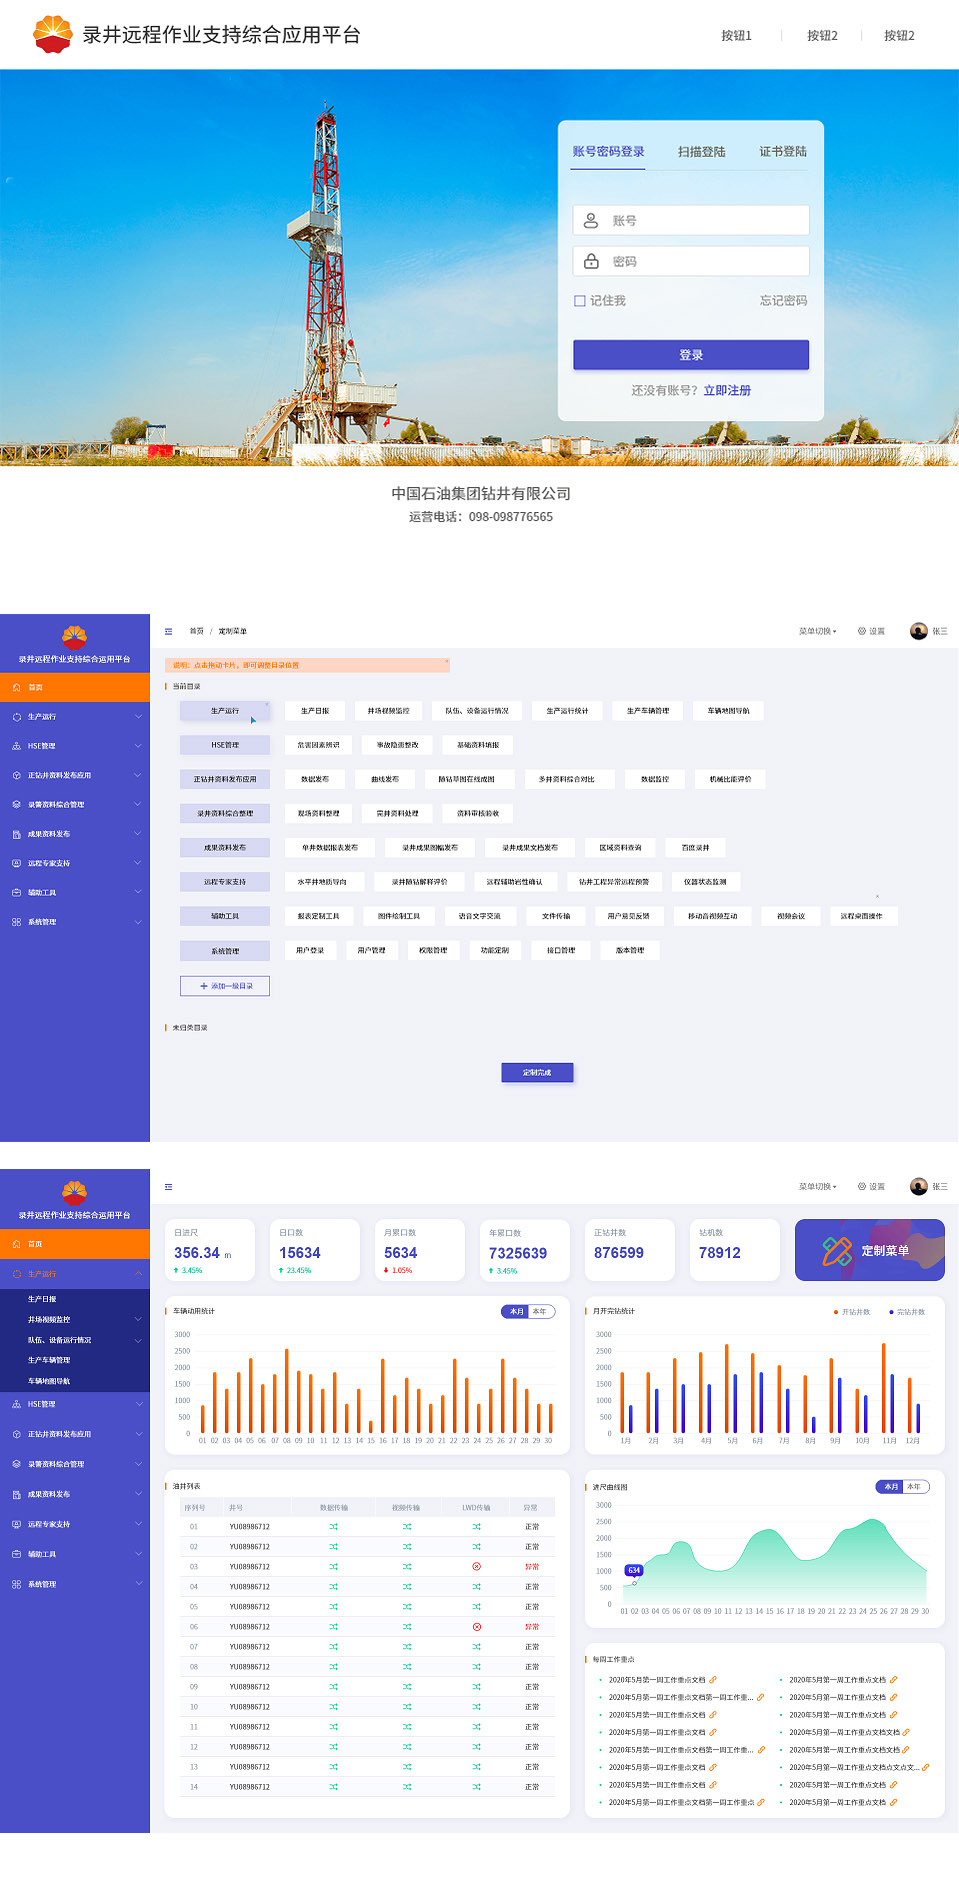Image resolution: width=959 pixels, height=1877 pixels.
Task: Check the 记住我 checkbox
Action: pyautogui.click(x=579, y=301)
